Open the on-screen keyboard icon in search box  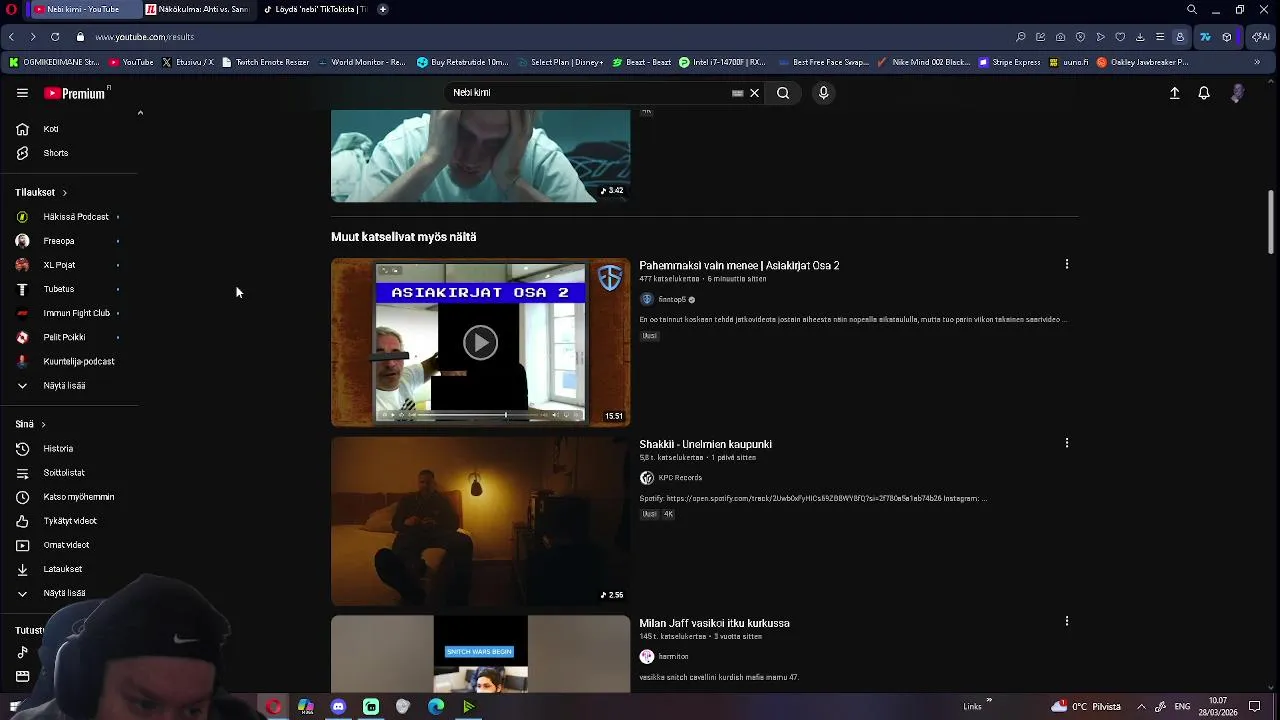click(x=737, y=93)
